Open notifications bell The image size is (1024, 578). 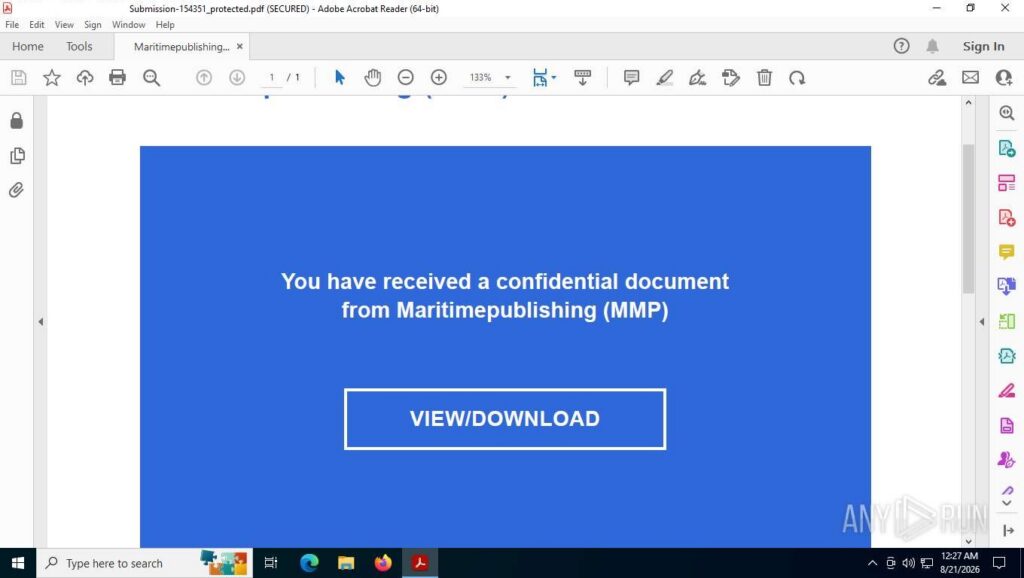click(933, 46)
